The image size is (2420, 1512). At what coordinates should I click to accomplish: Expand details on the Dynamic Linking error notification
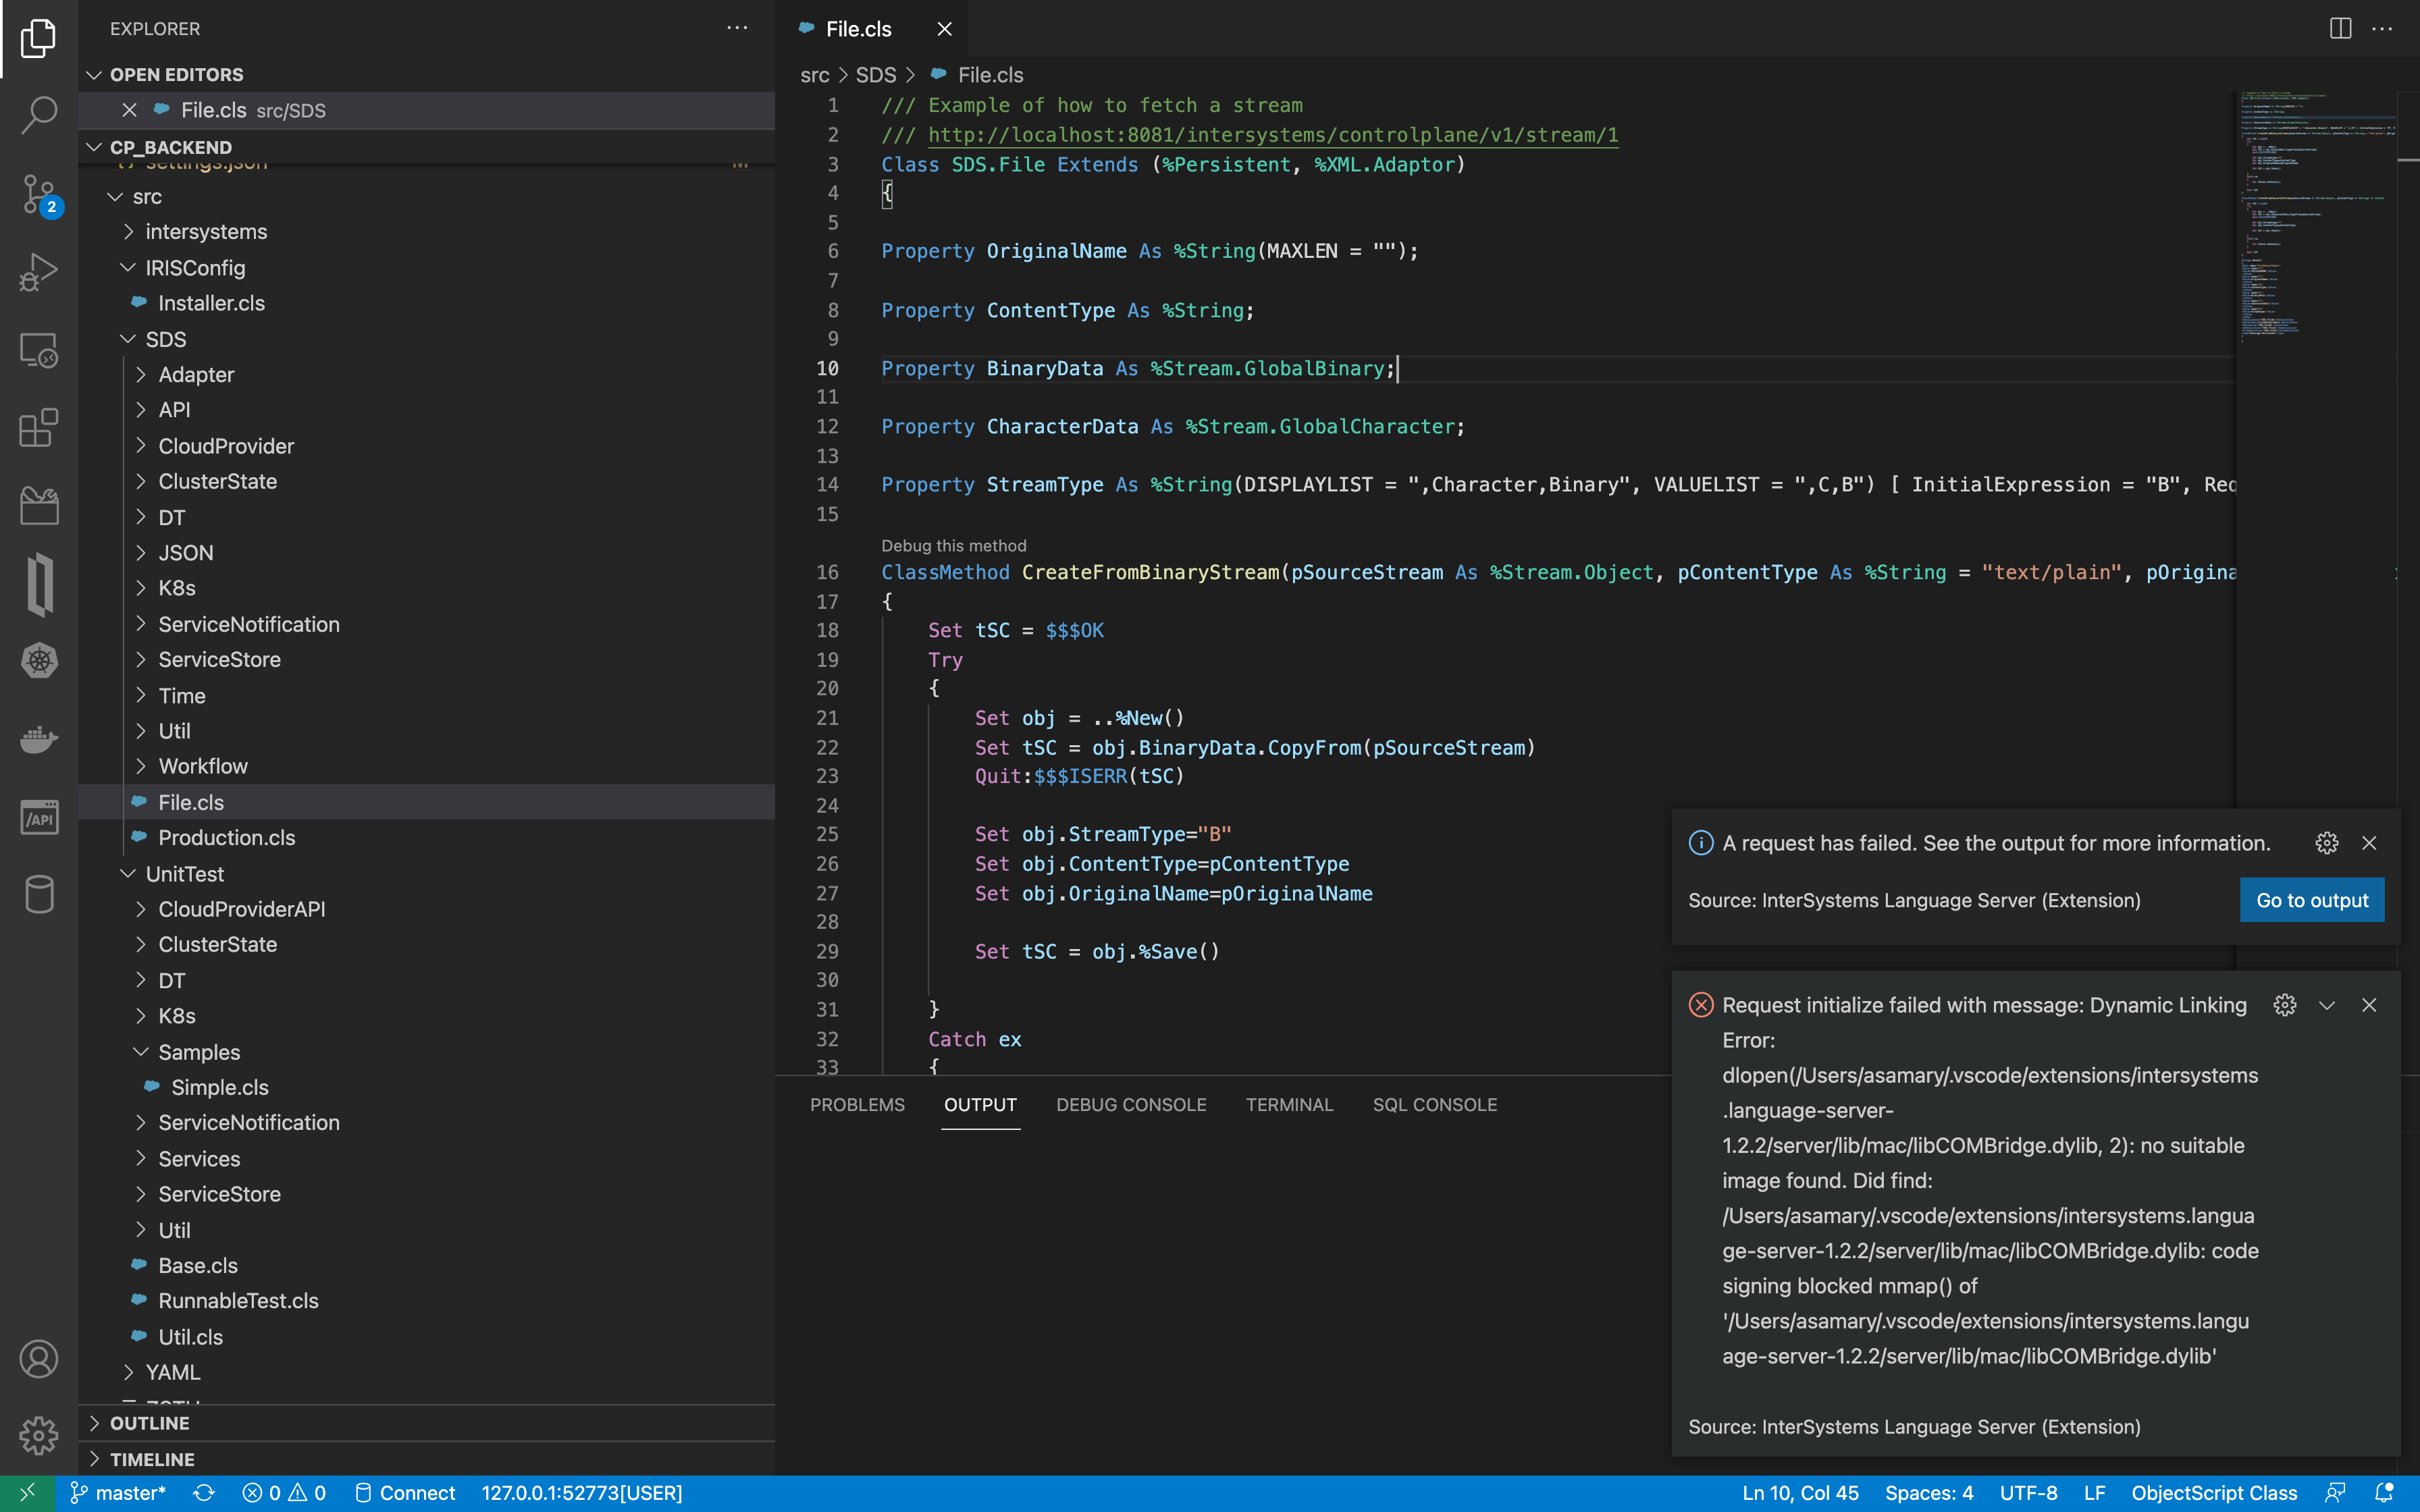click(2327, 1005)
